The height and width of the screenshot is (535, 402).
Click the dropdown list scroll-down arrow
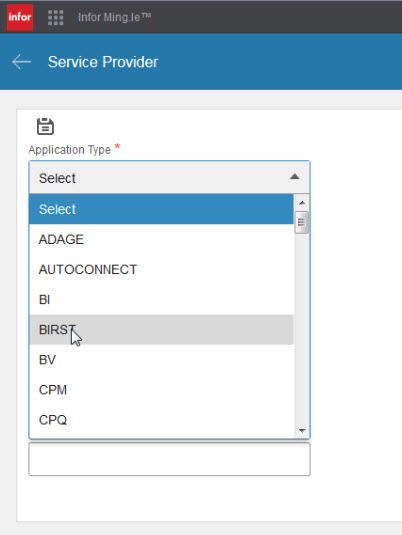[302, 431]
